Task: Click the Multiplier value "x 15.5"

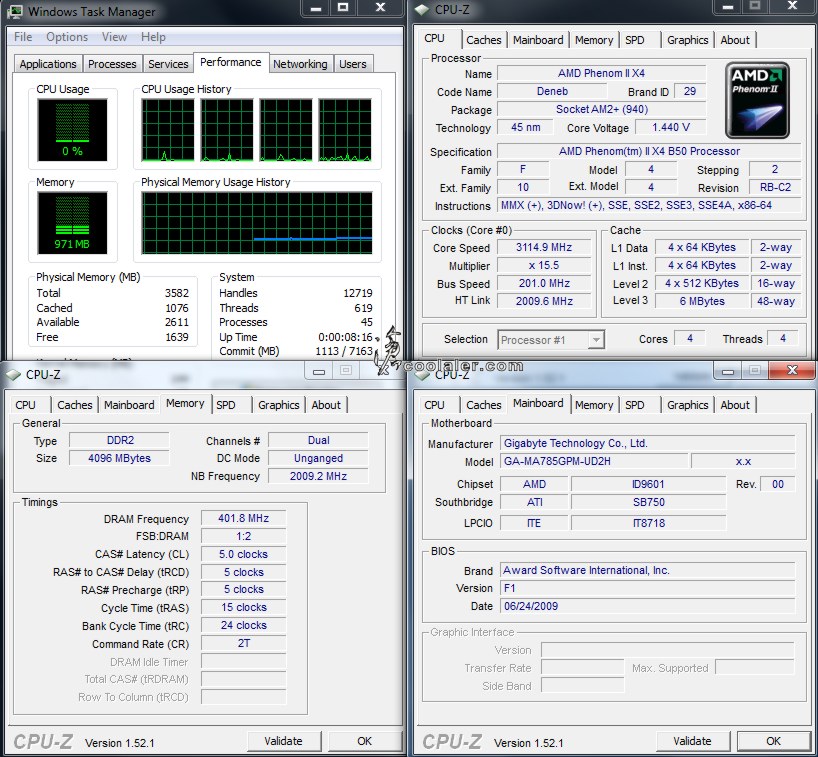Action: coord(544,266)
